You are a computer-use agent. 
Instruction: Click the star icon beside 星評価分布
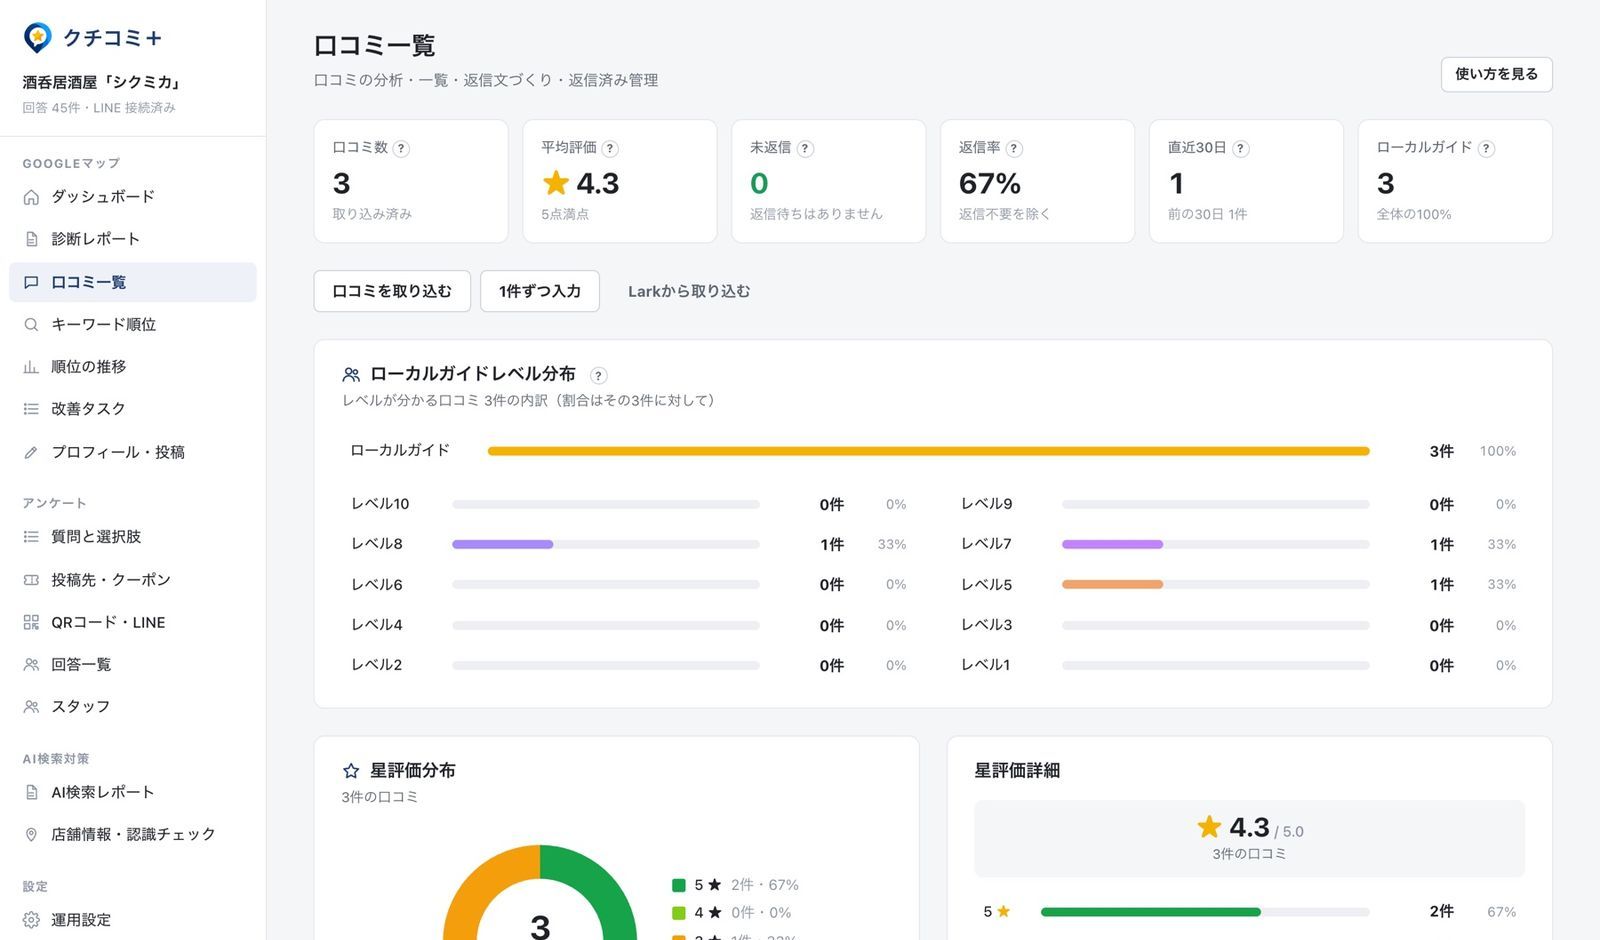coord(351,771)
